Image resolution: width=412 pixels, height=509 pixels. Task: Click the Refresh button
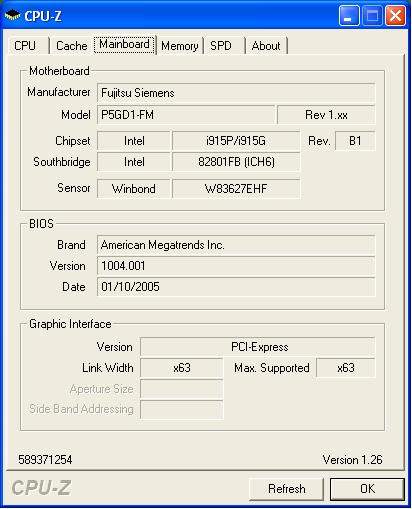[x=286, y=489]
